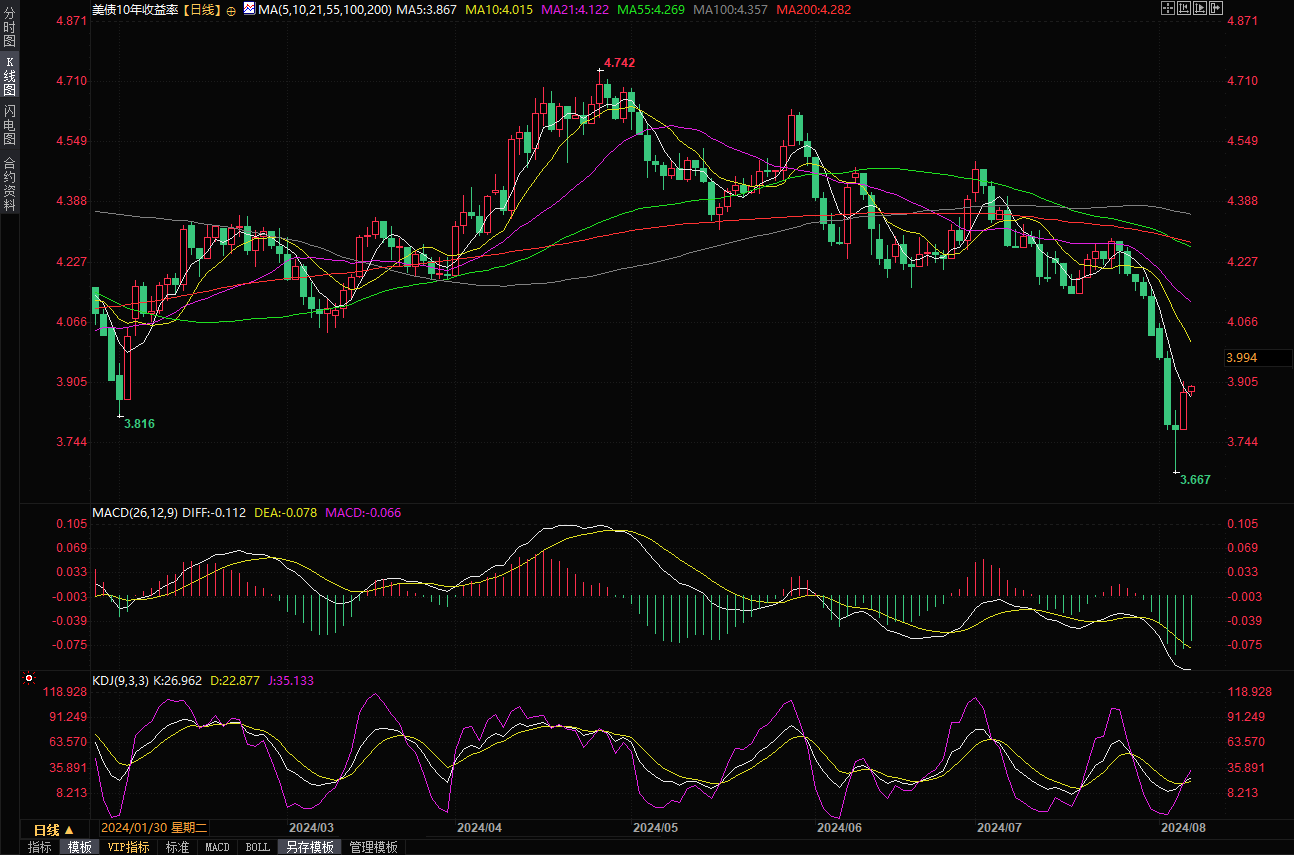Click 另存模板 to save template
This screenshot has width=1294, height=855.
click(309, 847)
